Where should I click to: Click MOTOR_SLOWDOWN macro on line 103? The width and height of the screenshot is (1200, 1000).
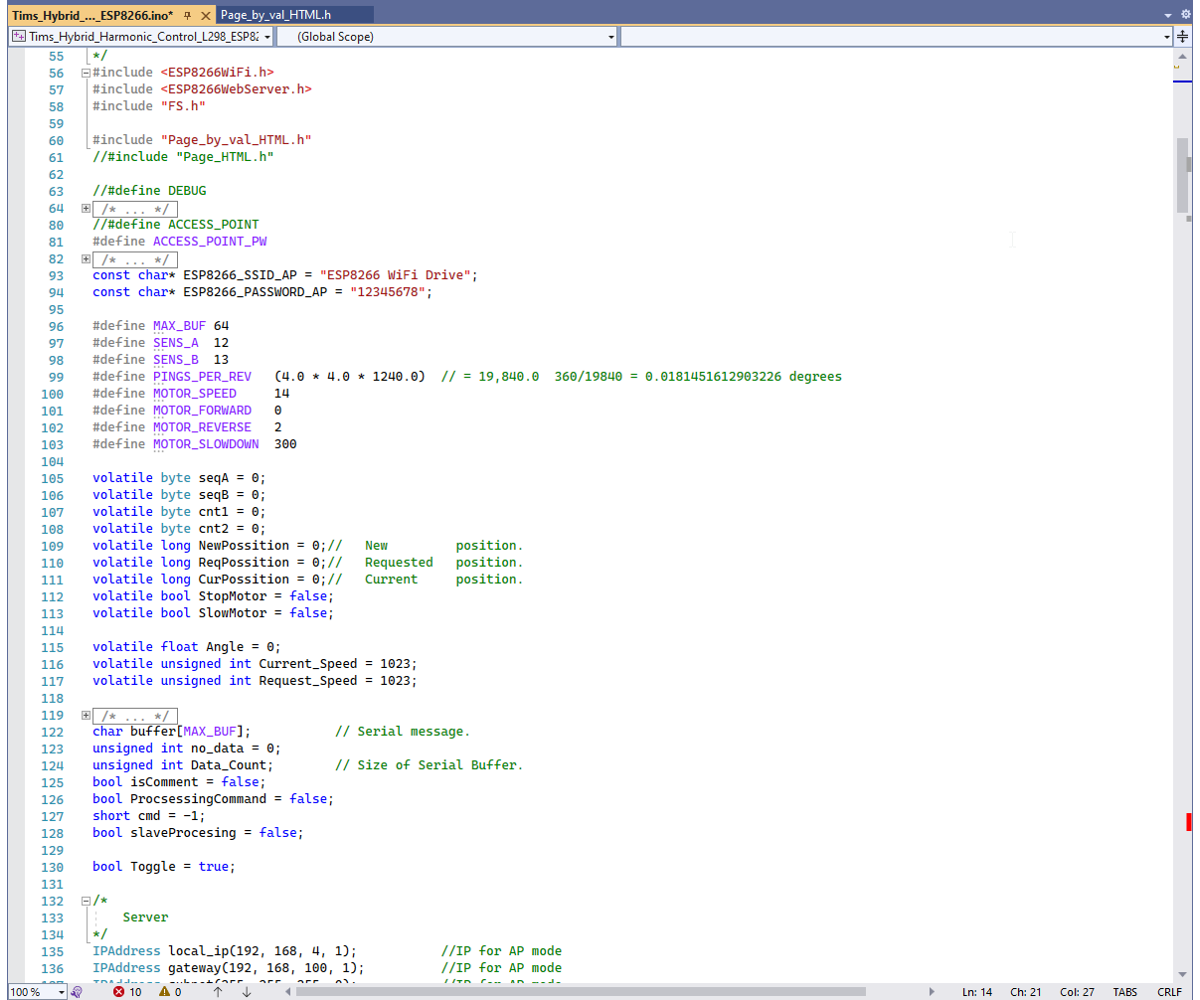206,444
